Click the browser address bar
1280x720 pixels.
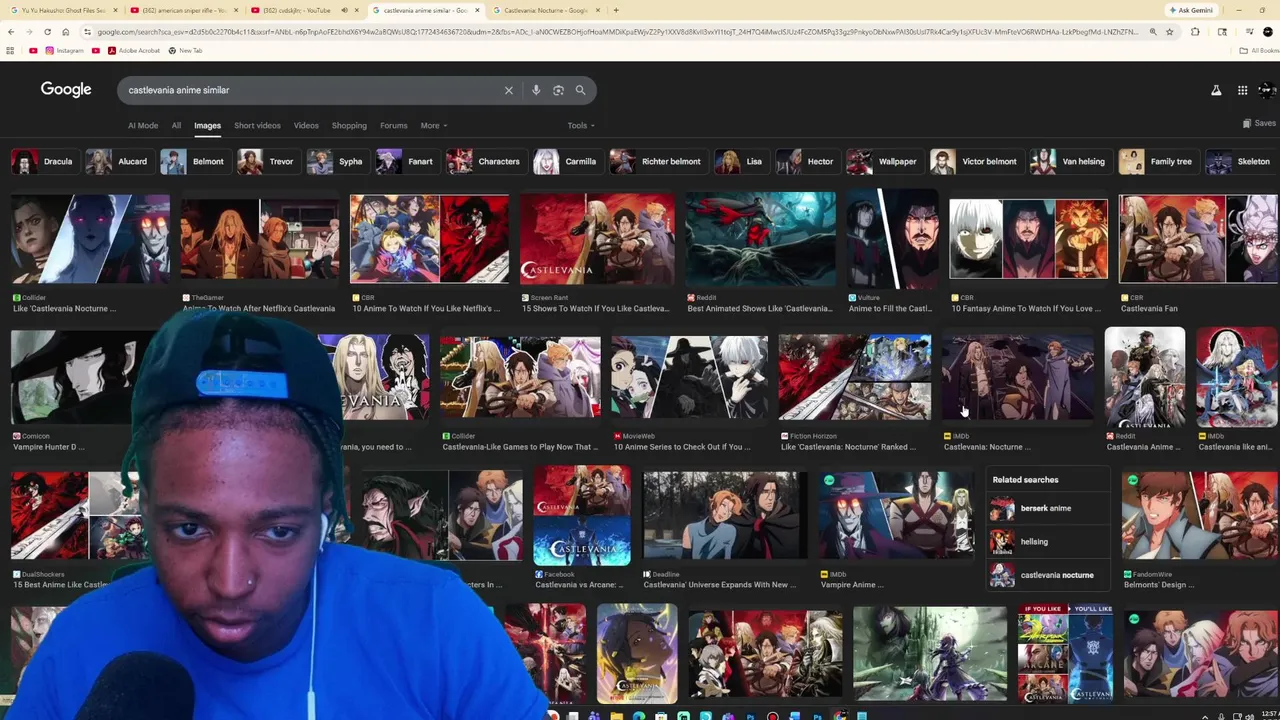[x=615, y=32]
